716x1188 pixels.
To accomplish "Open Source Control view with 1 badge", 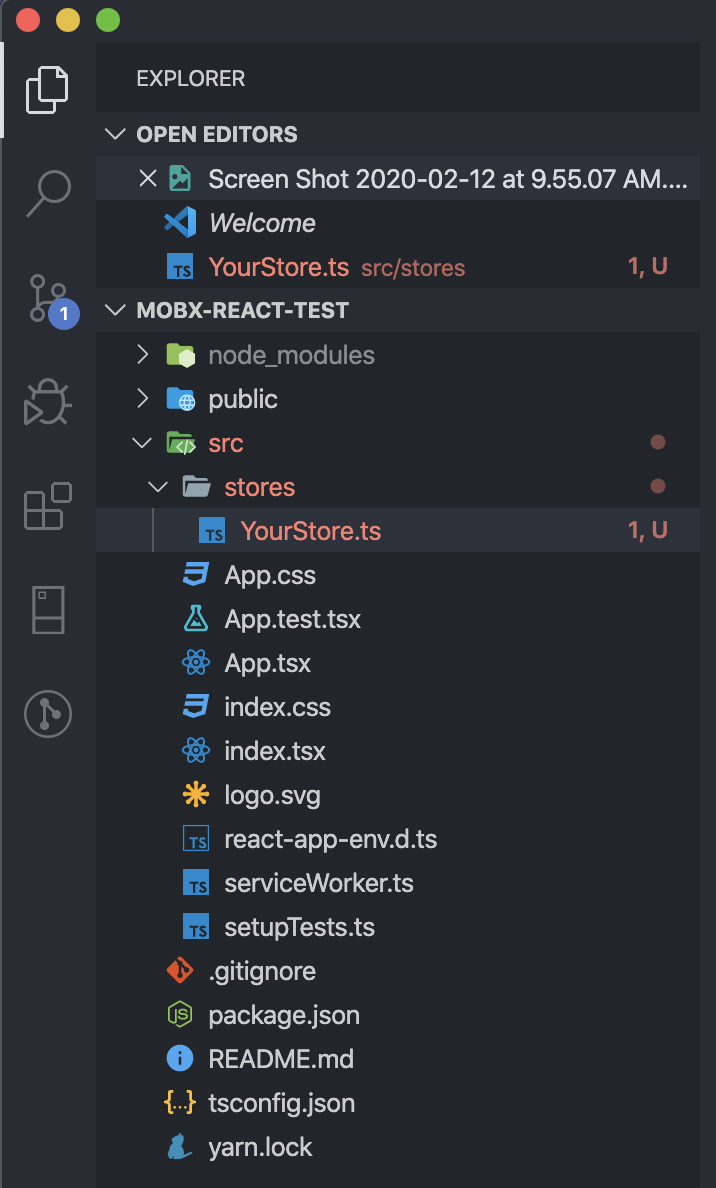I will coord(52,300).
